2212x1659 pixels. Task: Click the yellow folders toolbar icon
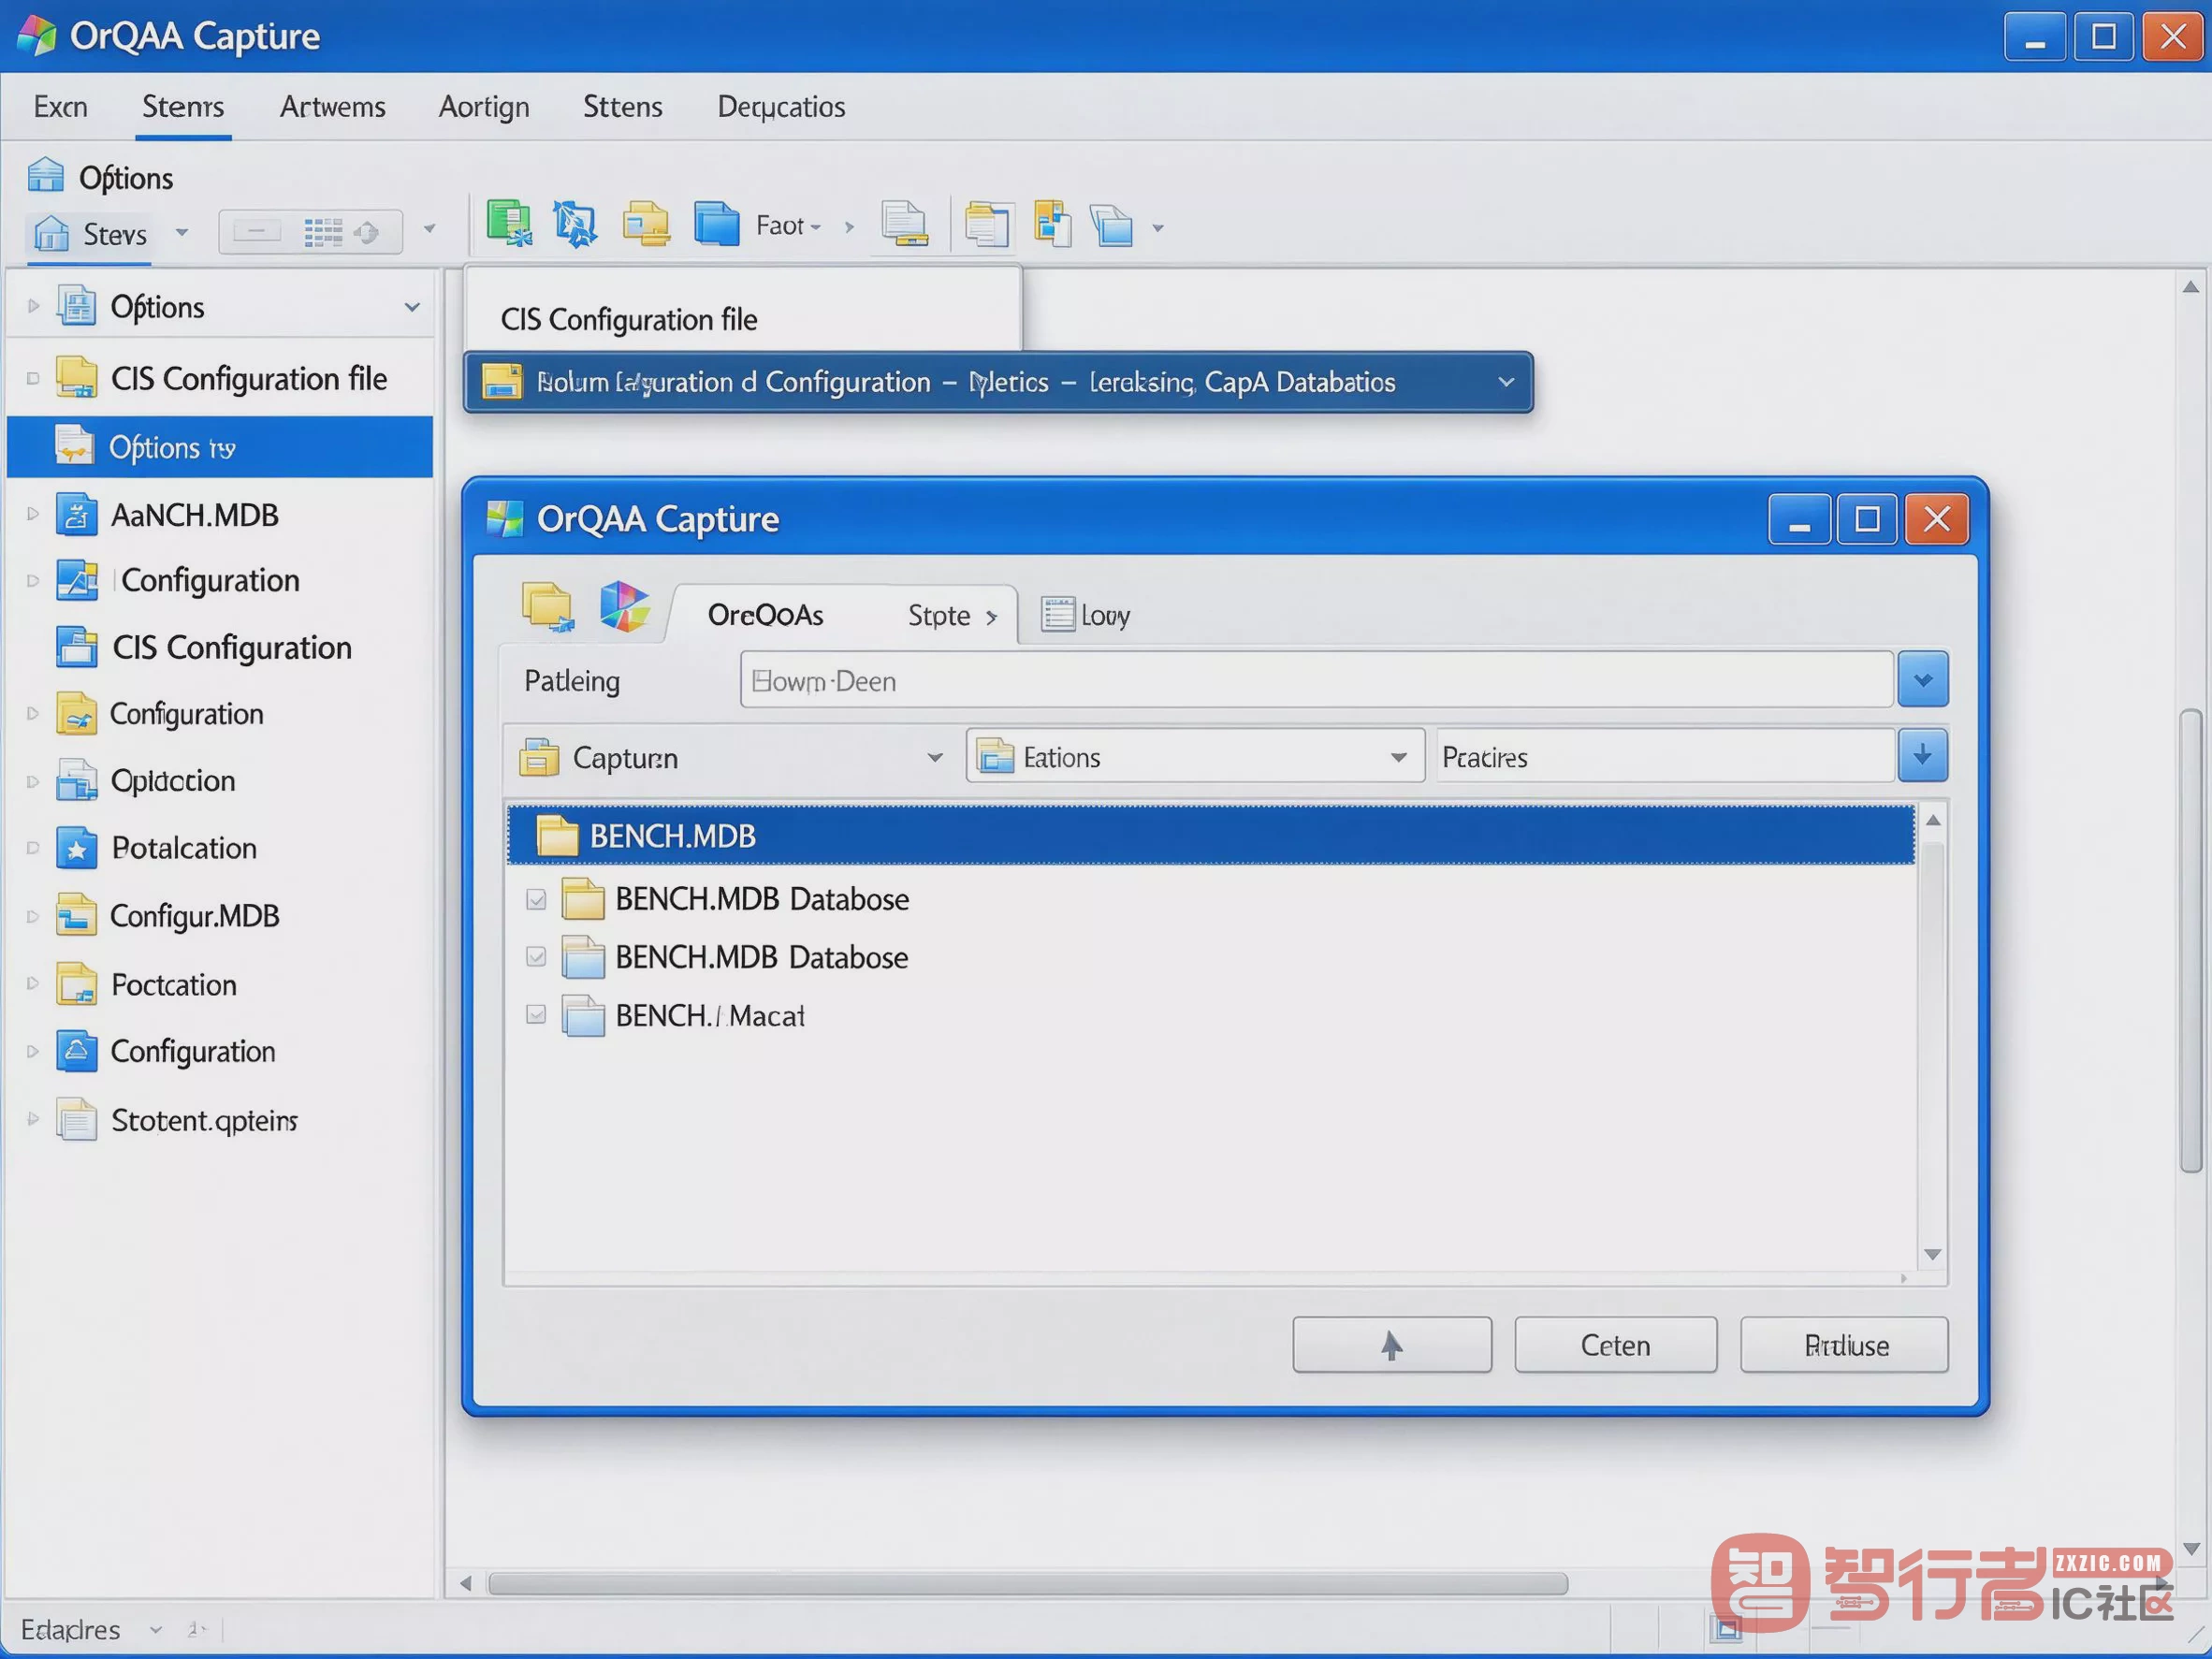[x=646, y=223]
